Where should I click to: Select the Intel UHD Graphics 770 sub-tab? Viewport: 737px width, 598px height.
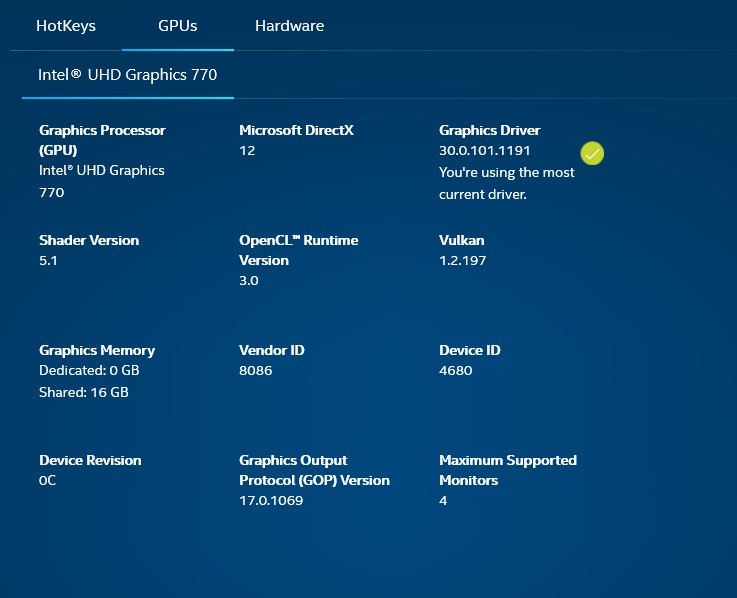tap(127, 75)
